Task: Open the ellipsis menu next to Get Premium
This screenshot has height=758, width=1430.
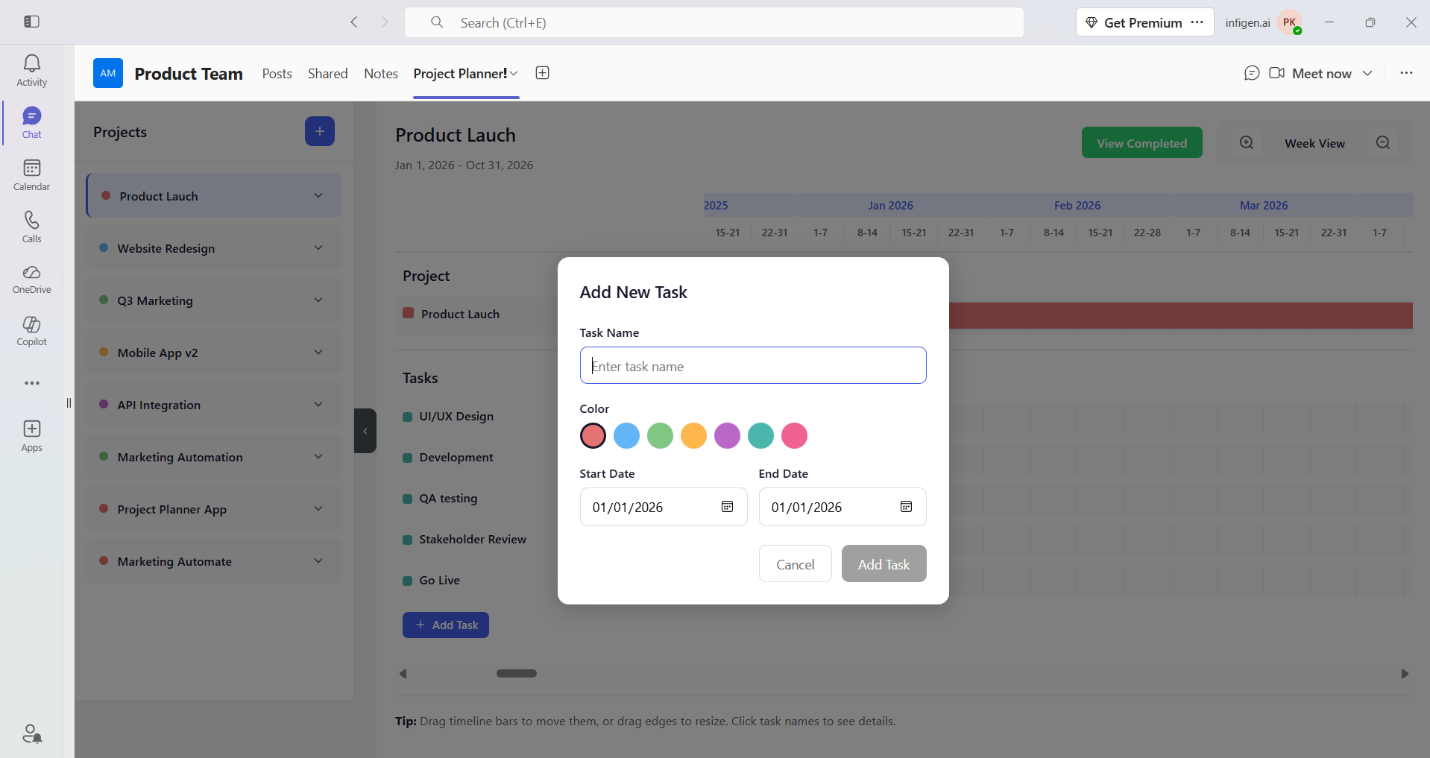Action: pos(1198,22)
